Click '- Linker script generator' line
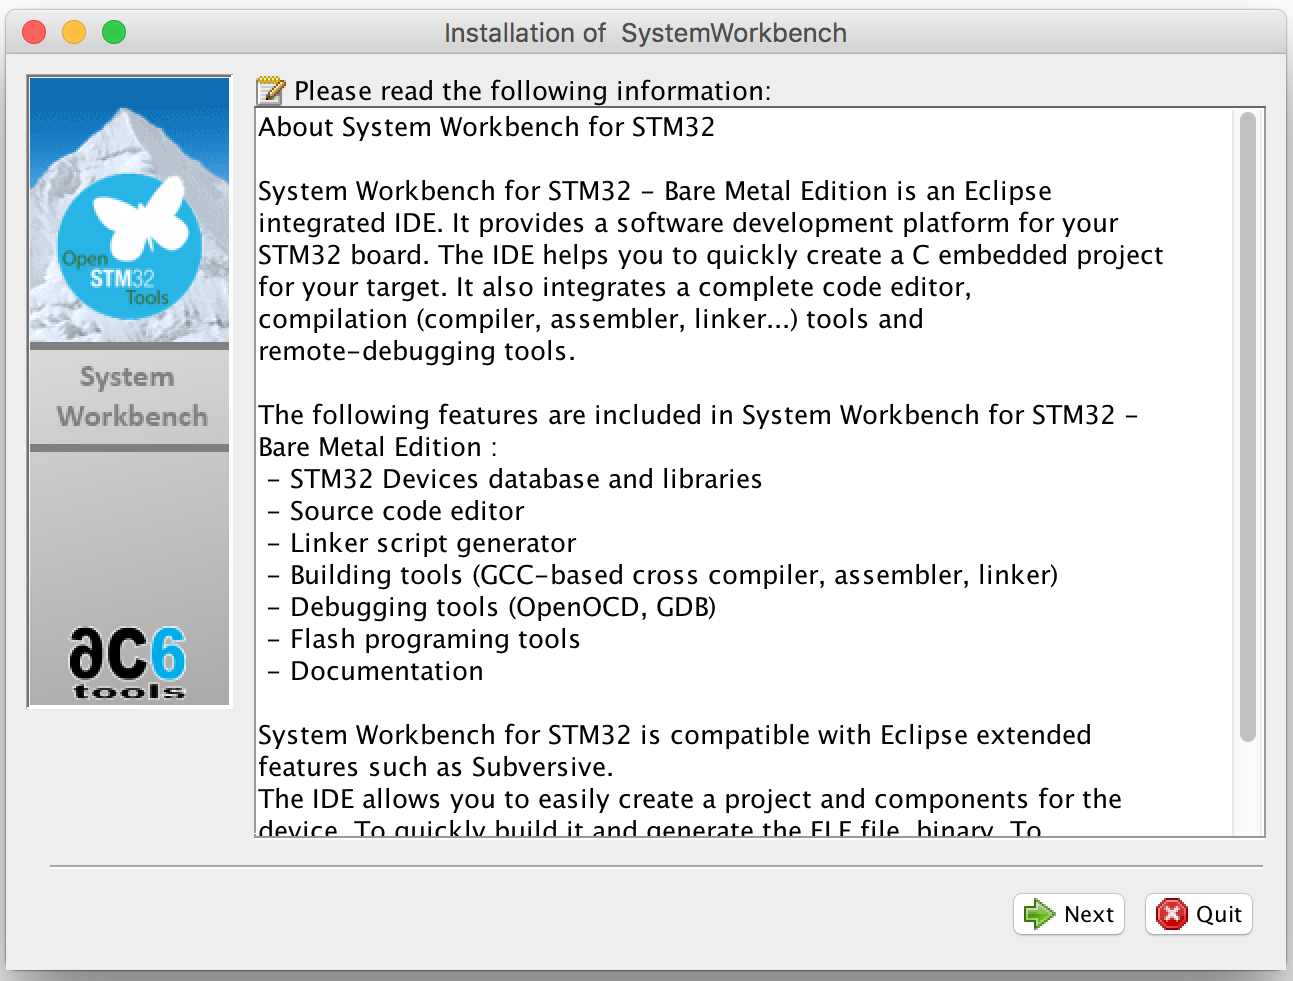Viewport: 1293px width, 981px height. pos(422,543)
